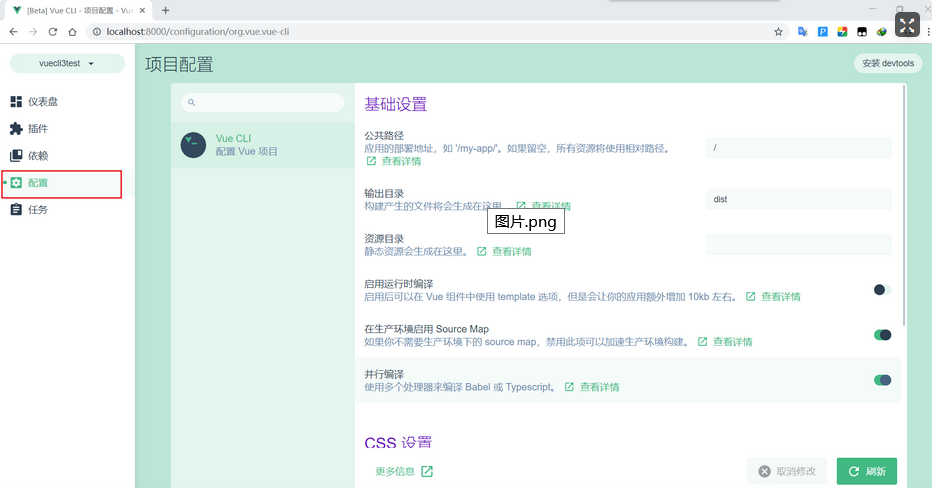Close the Vue CLI browser tab

point(142,10)
